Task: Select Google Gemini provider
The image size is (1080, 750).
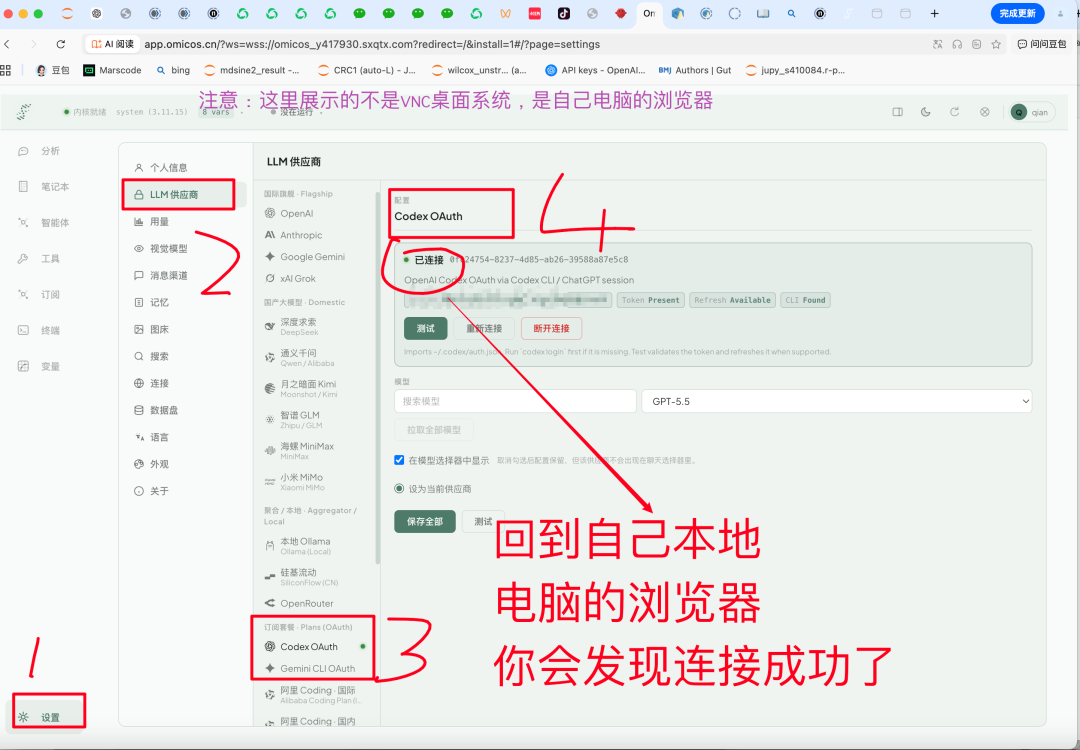Action: click(305, 256)
